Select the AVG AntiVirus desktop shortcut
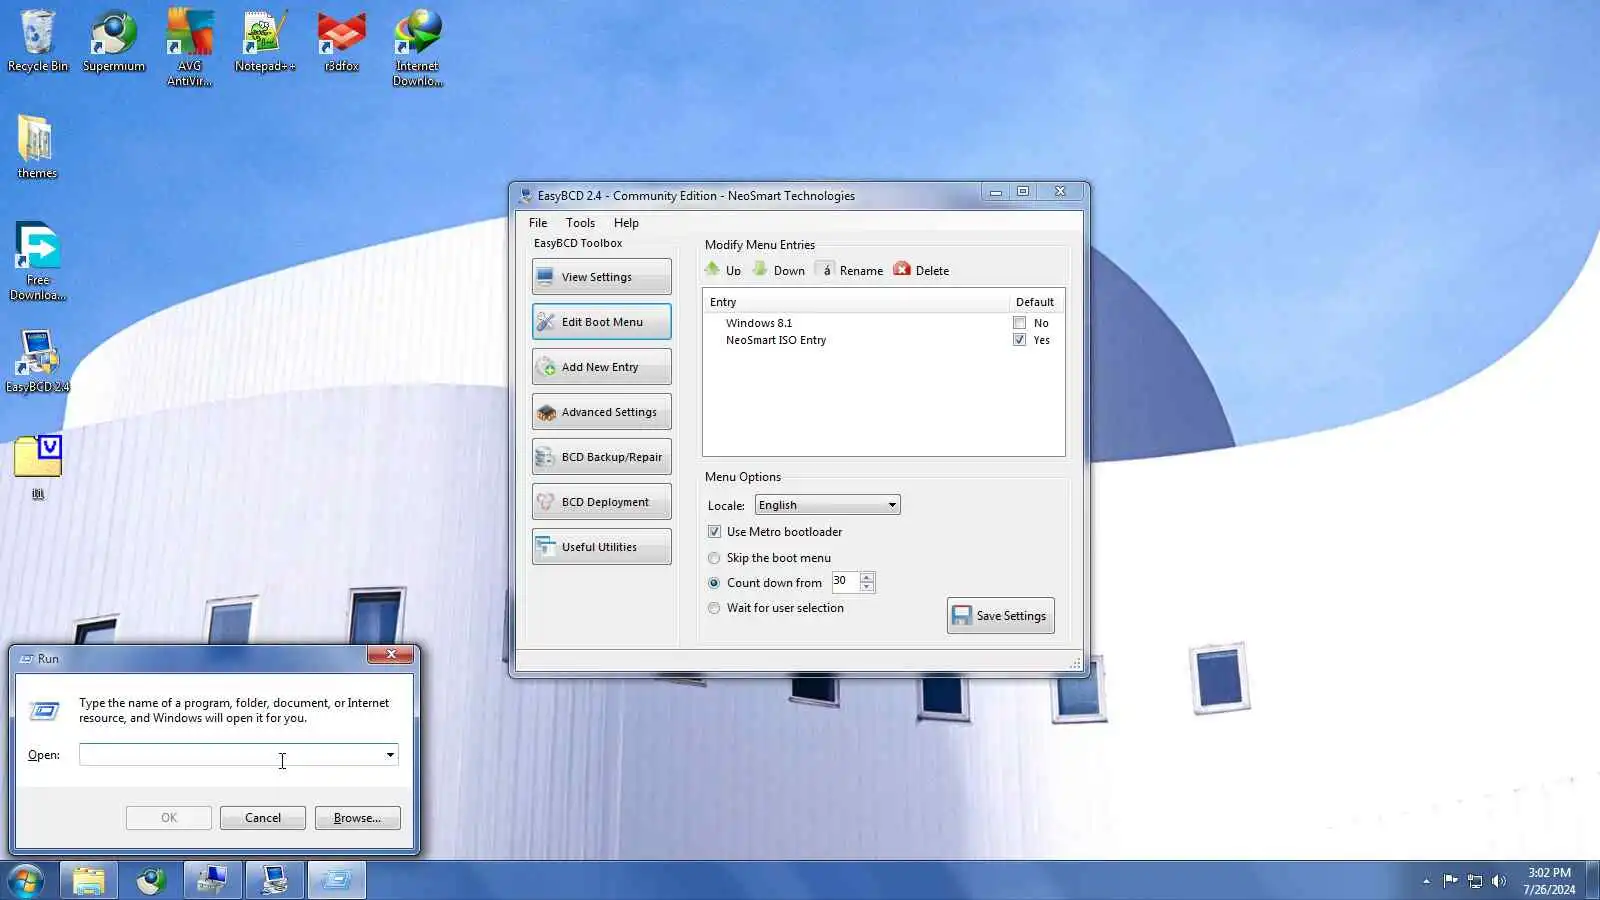Image resolution: width=1600 pixels, height=900 pixels. coord(189,47)
